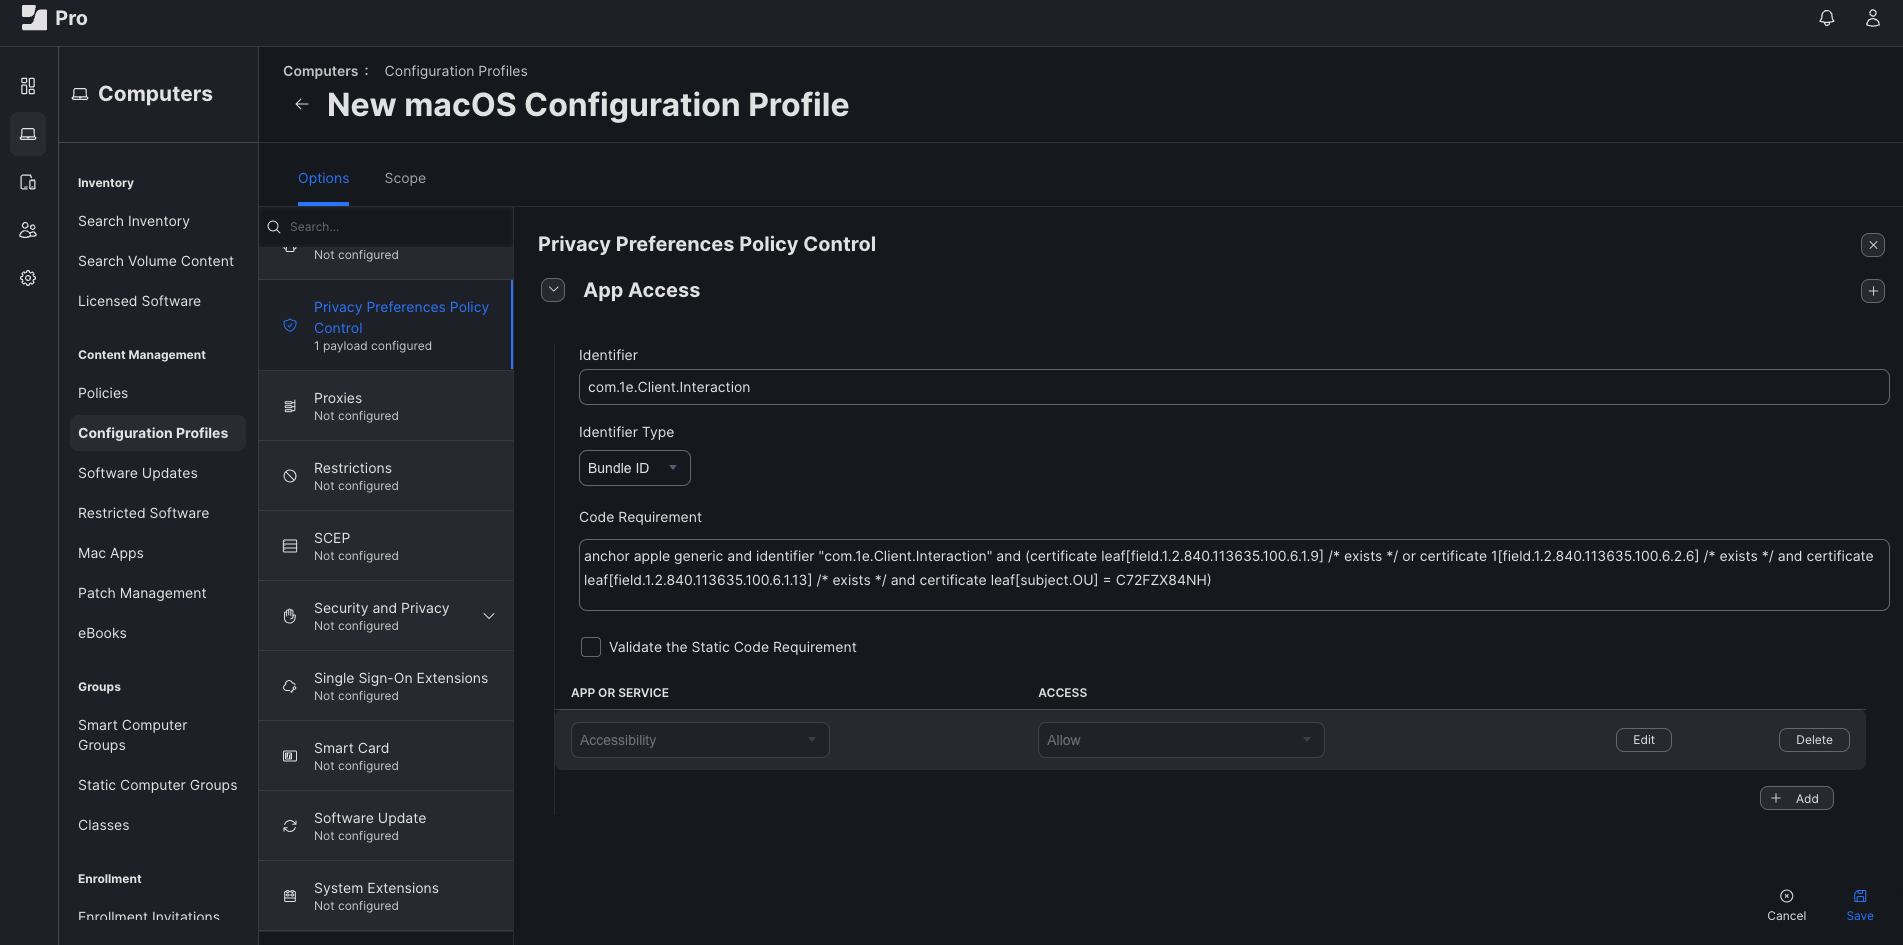Screen dimensions: 1903x945
Task: Collapse the App Access section
Action: 553,290
